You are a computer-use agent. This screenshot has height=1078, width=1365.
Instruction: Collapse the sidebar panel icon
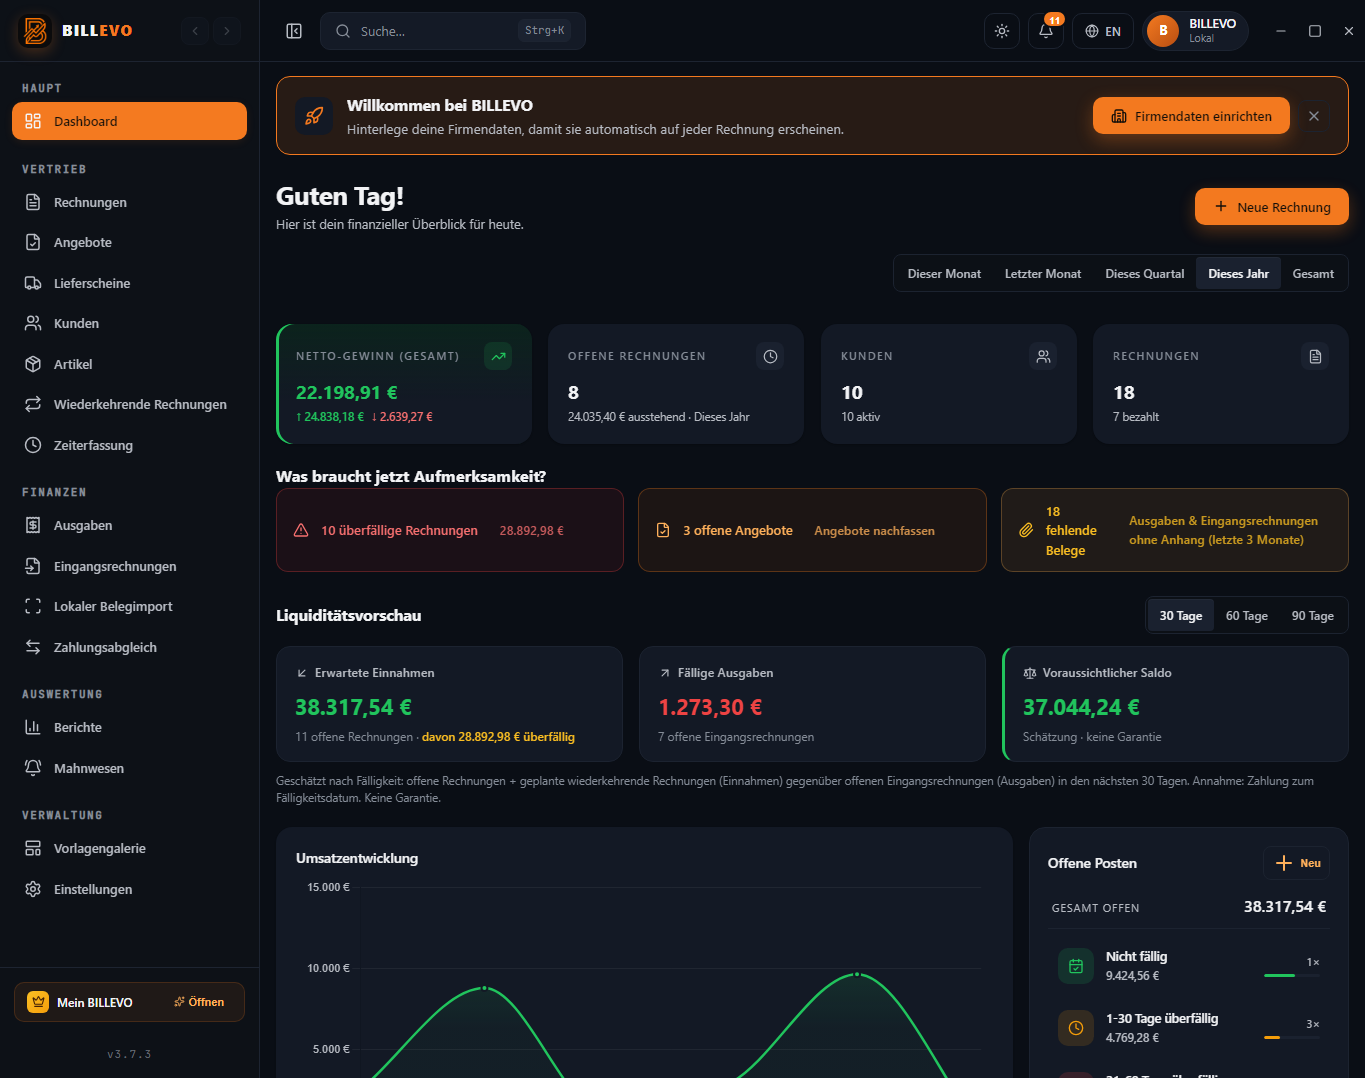point(294,31)
